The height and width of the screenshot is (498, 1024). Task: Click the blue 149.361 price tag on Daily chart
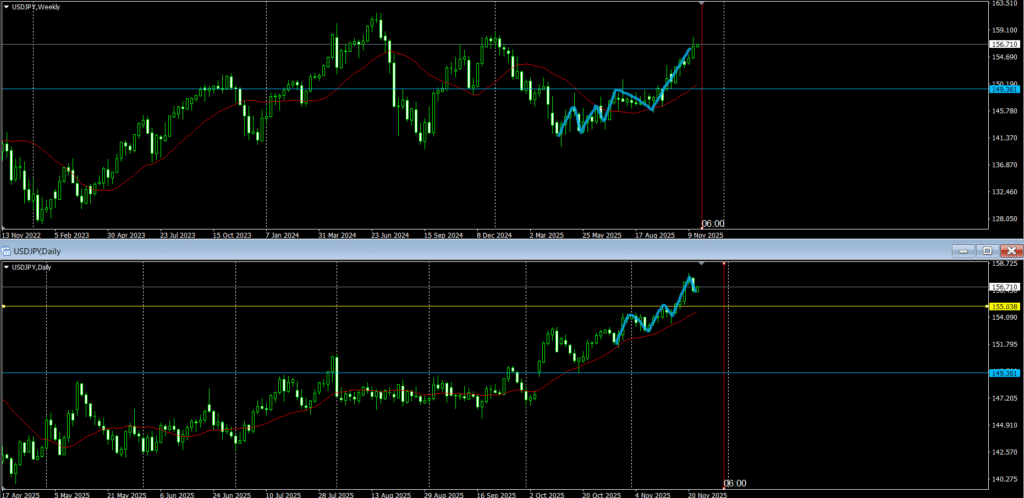pyautogui.click(x=1003, y=373)
